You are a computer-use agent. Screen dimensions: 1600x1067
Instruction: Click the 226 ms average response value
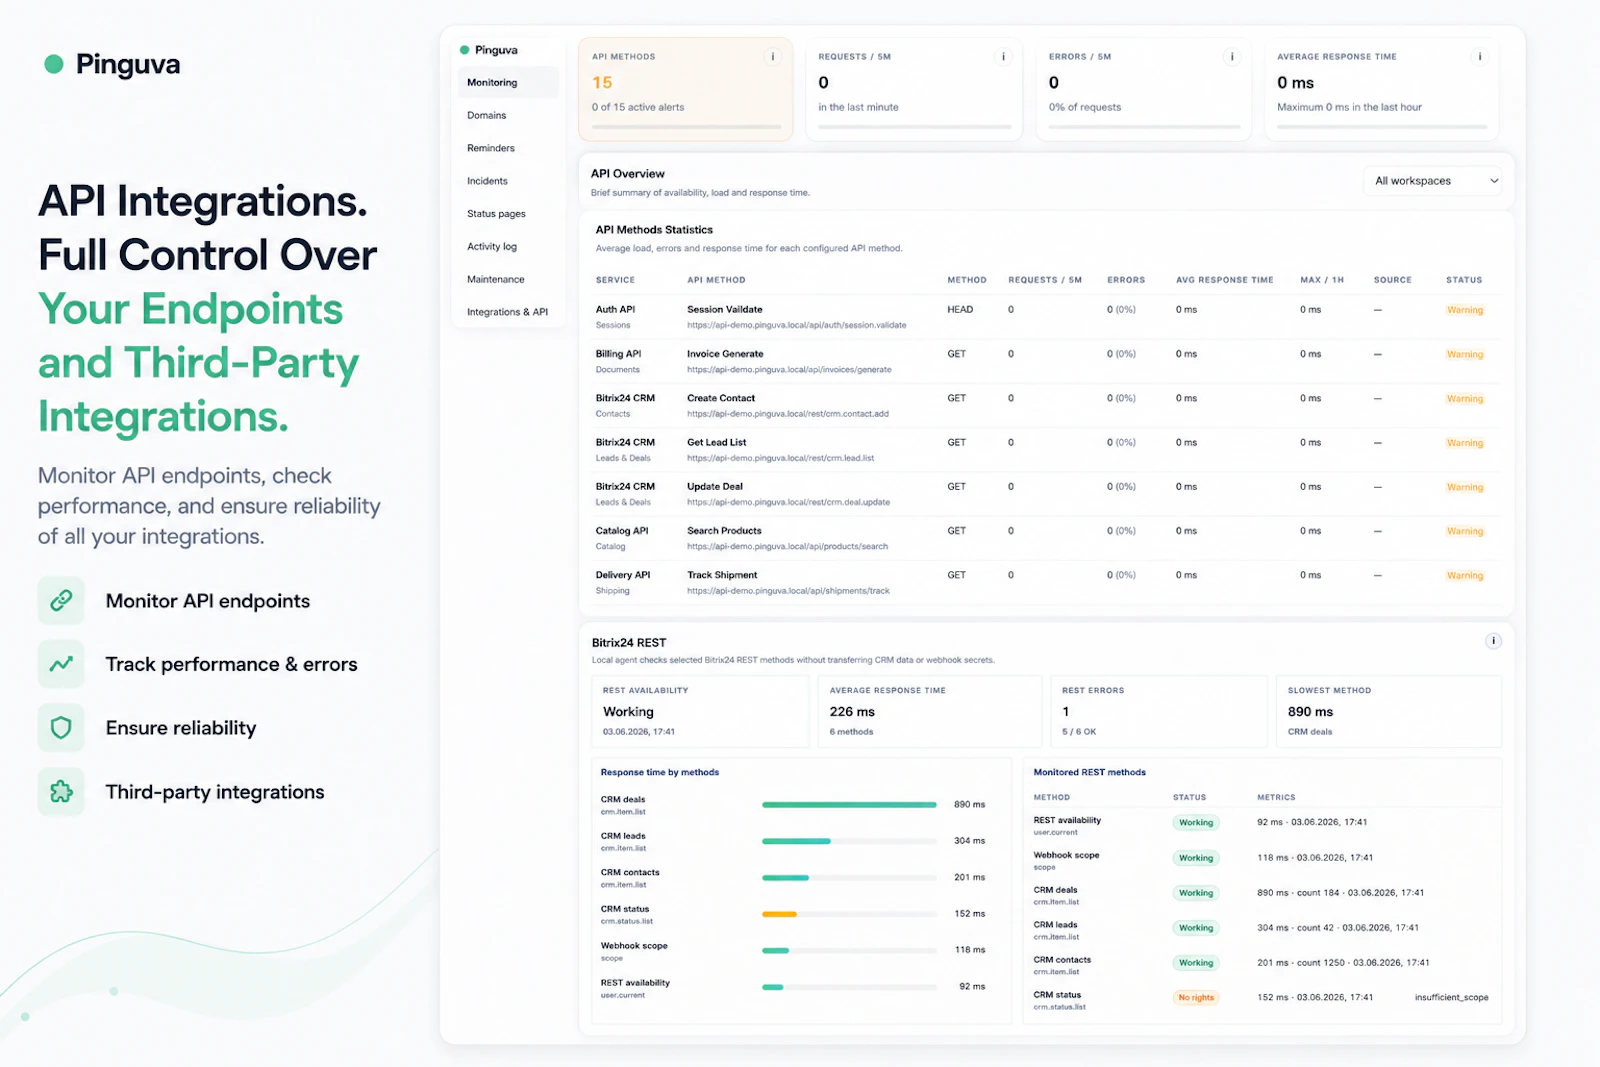(852, 712)
